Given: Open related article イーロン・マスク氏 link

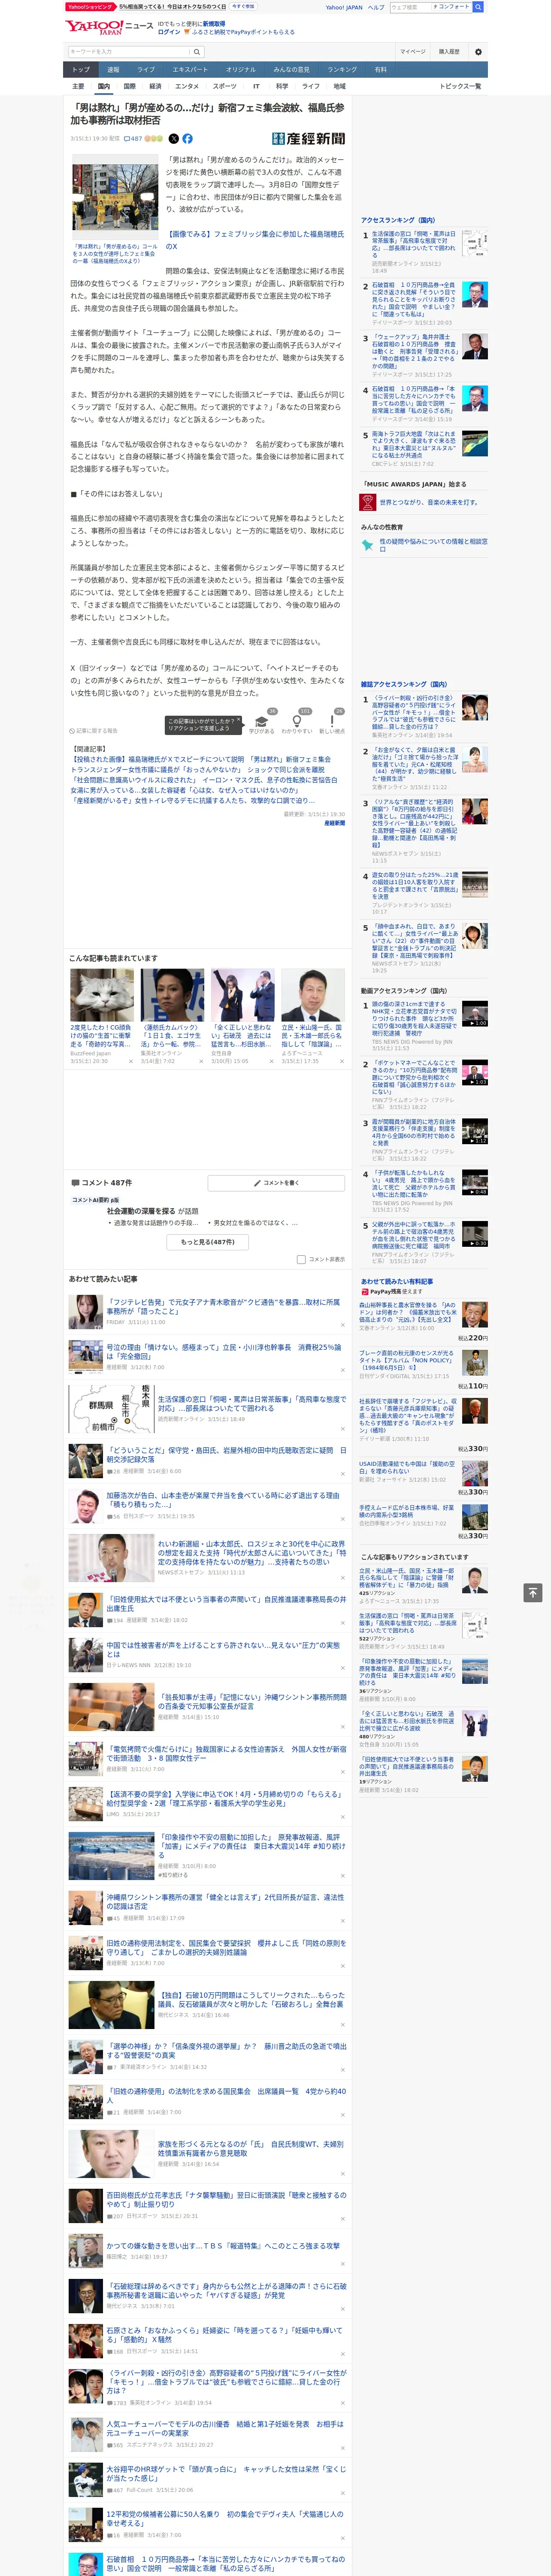Looking at the screenshot, I should click(203, 781).
